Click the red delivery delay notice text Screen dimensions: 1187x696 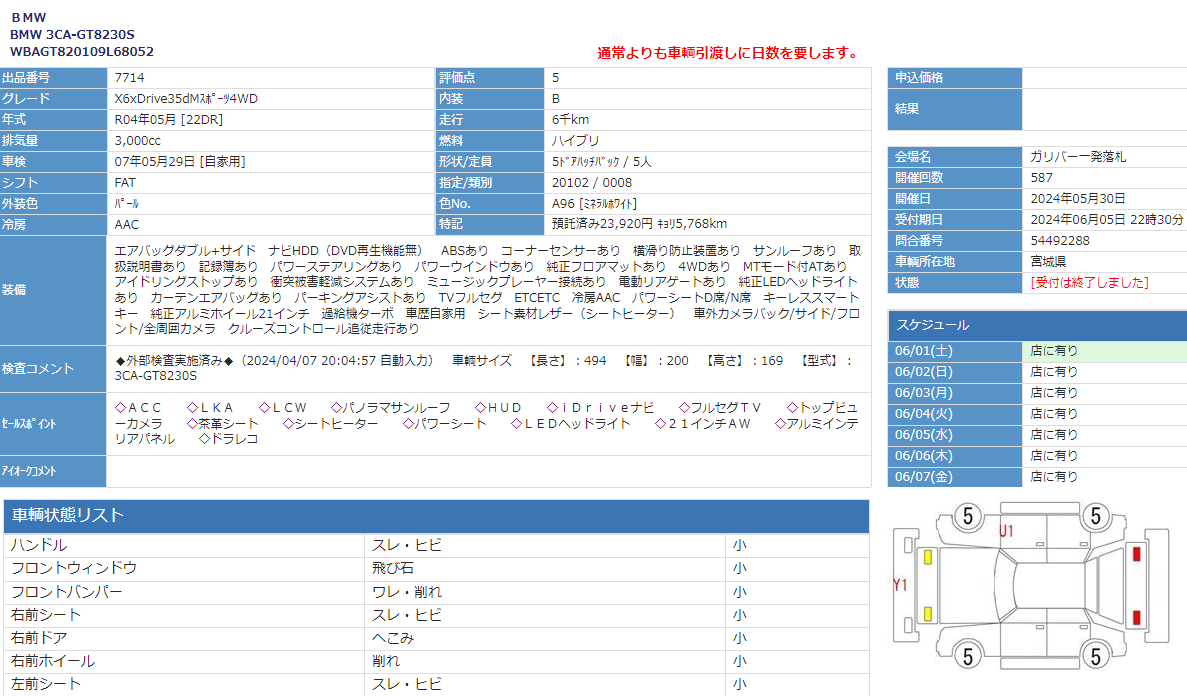[x=727, y=52]
